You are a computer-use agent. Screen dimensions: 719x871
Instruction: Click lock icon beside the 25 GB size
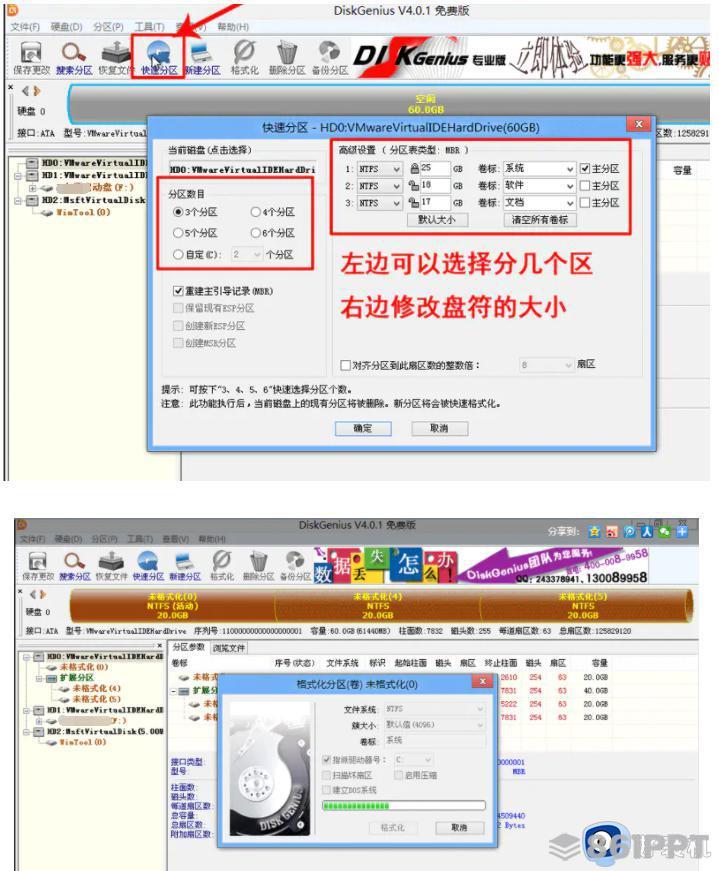414,168
